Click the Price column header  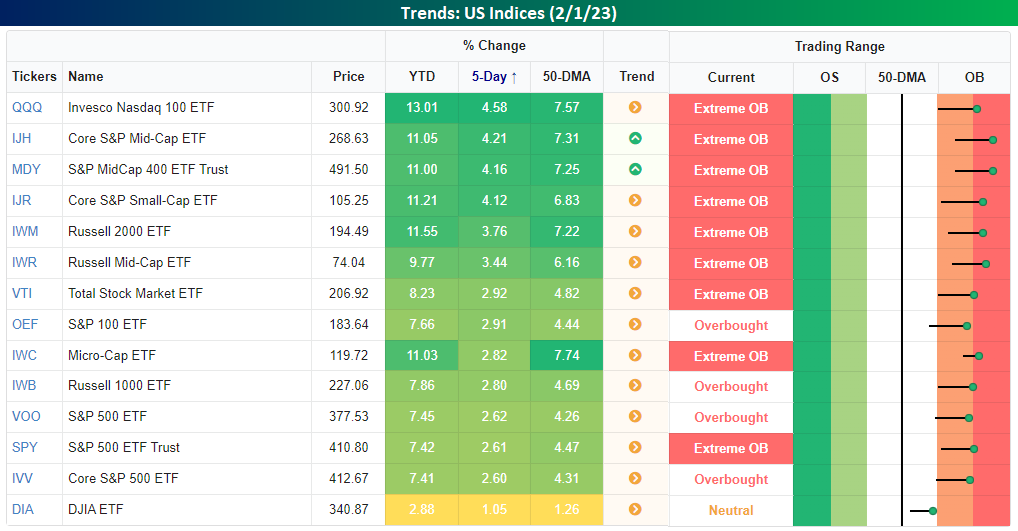click(349, 76)
